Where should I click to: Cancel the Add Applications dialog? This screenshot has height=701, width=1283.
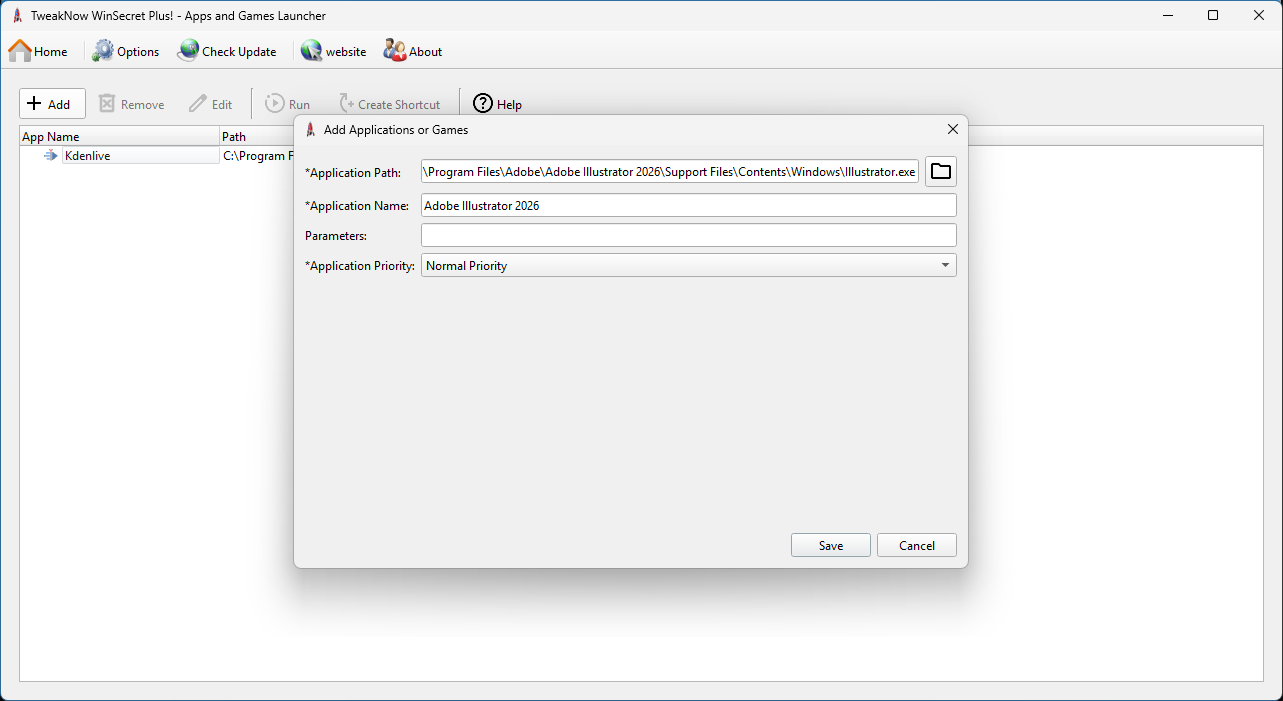click(x=916, y=545)
